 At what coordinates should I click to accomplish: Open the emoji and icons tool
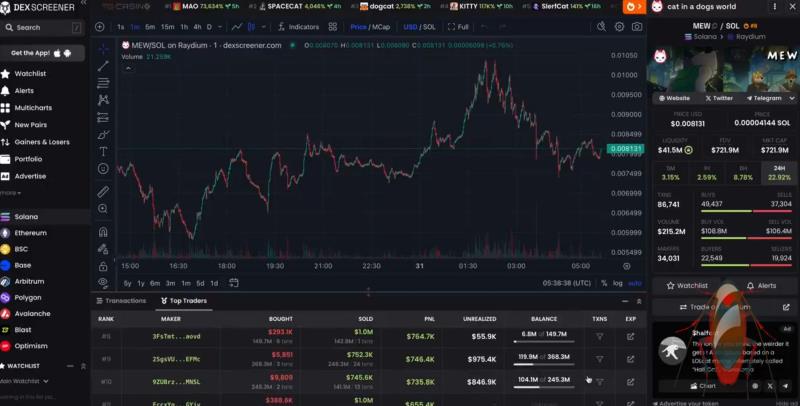click(103, 169)
